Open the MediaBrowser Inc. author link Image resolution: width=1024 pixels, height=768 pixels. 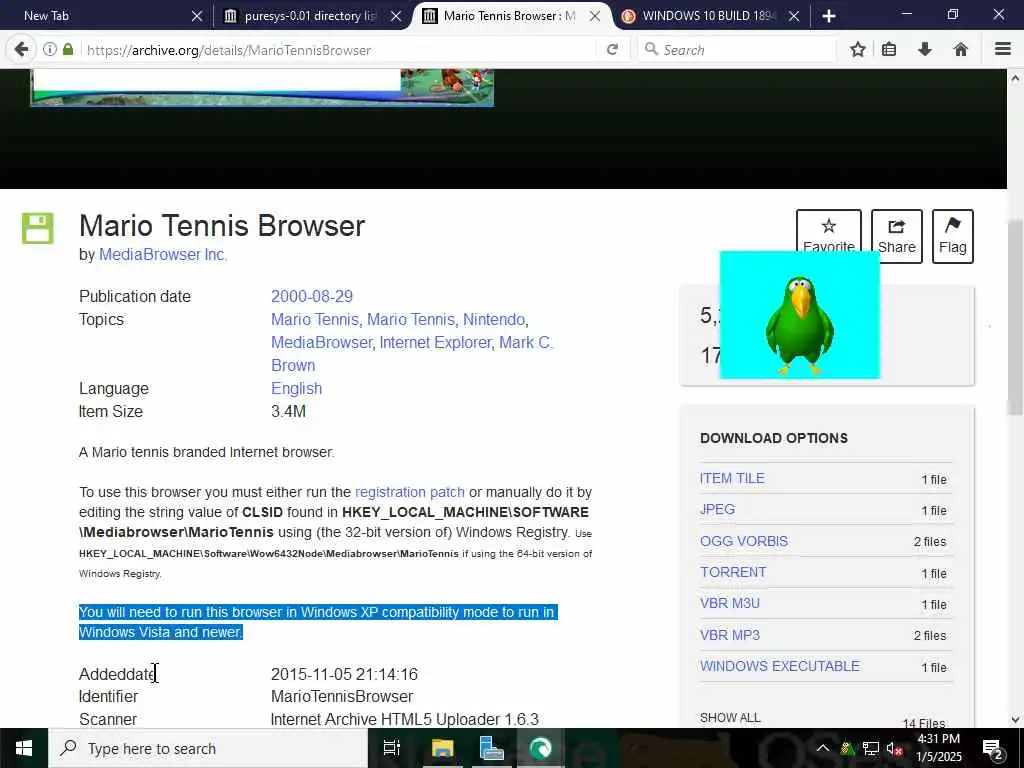163,255
